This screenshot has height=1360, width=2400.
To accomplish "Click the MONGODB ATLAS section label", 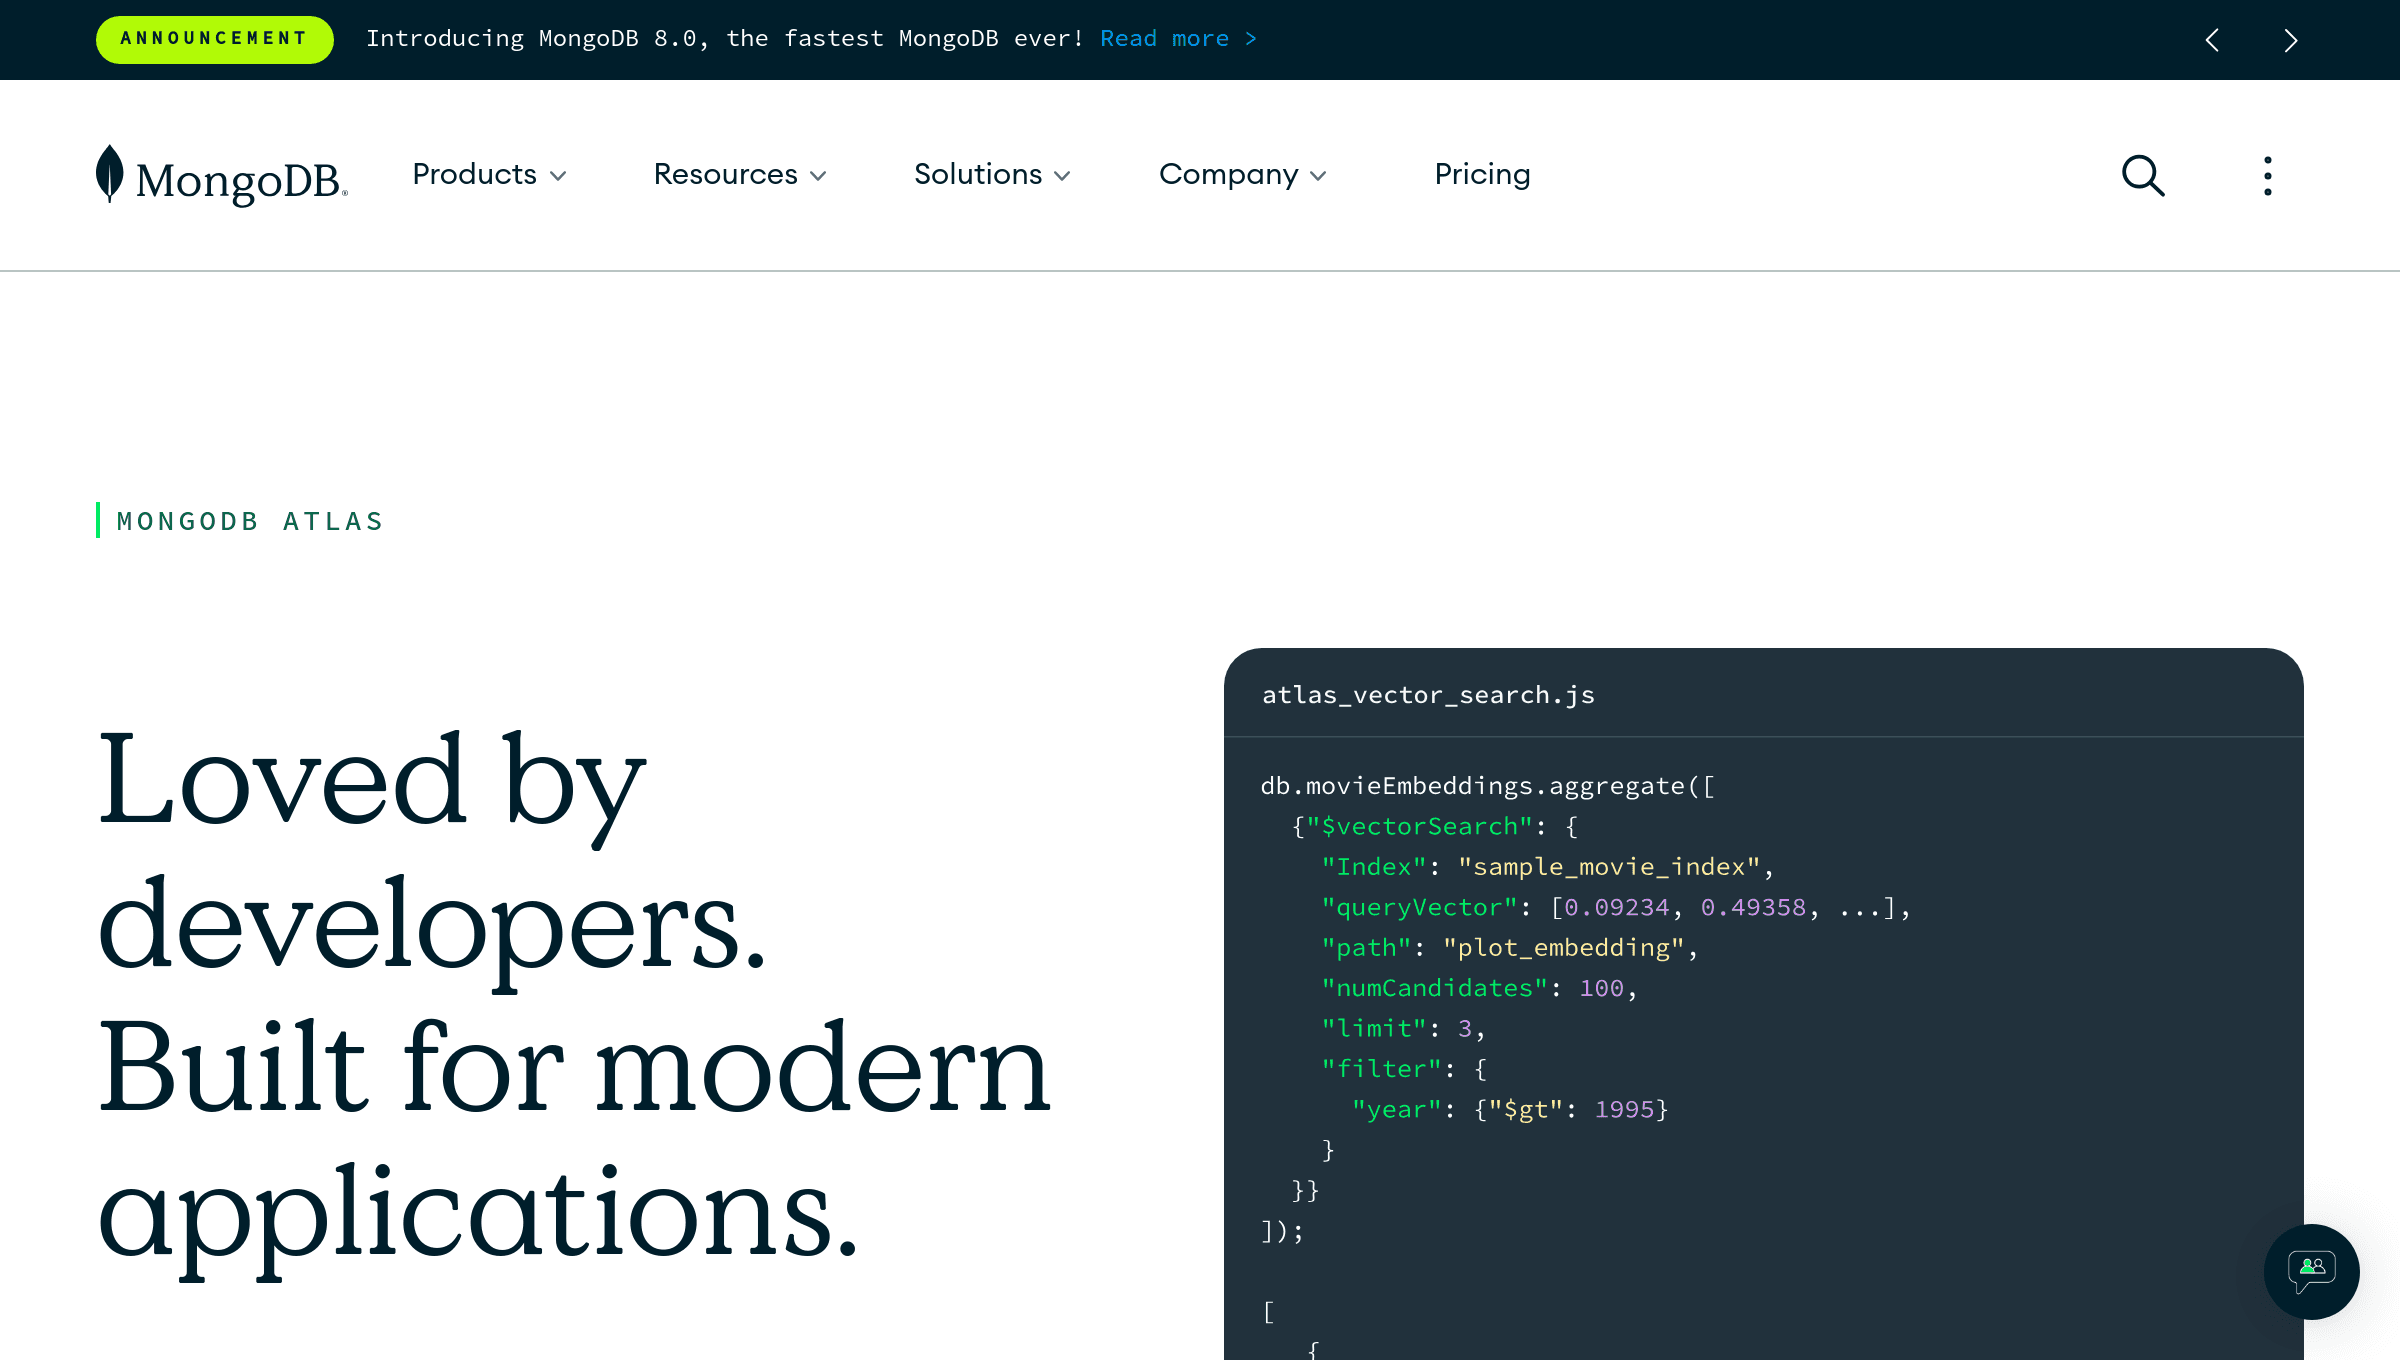I will [251, 521].
